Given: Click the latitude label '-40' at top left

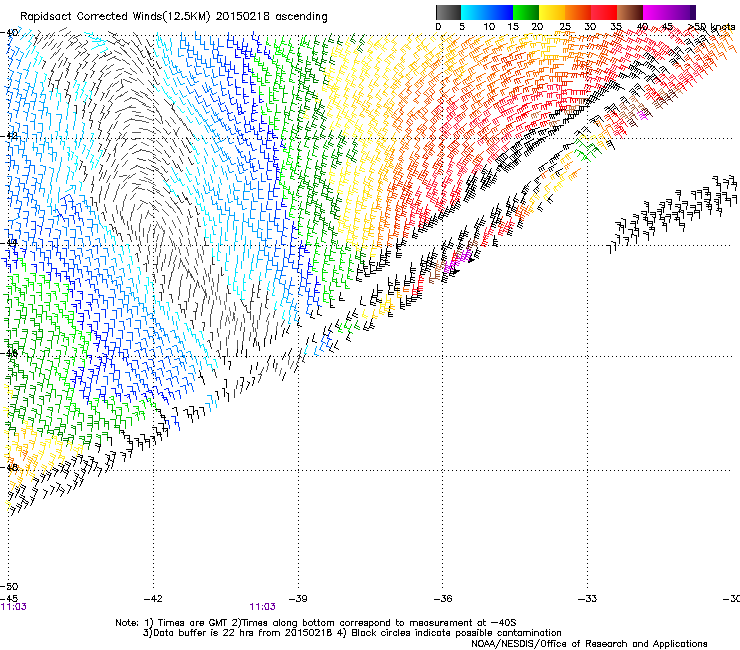Looking at the screenshot, I should point(9,33).
